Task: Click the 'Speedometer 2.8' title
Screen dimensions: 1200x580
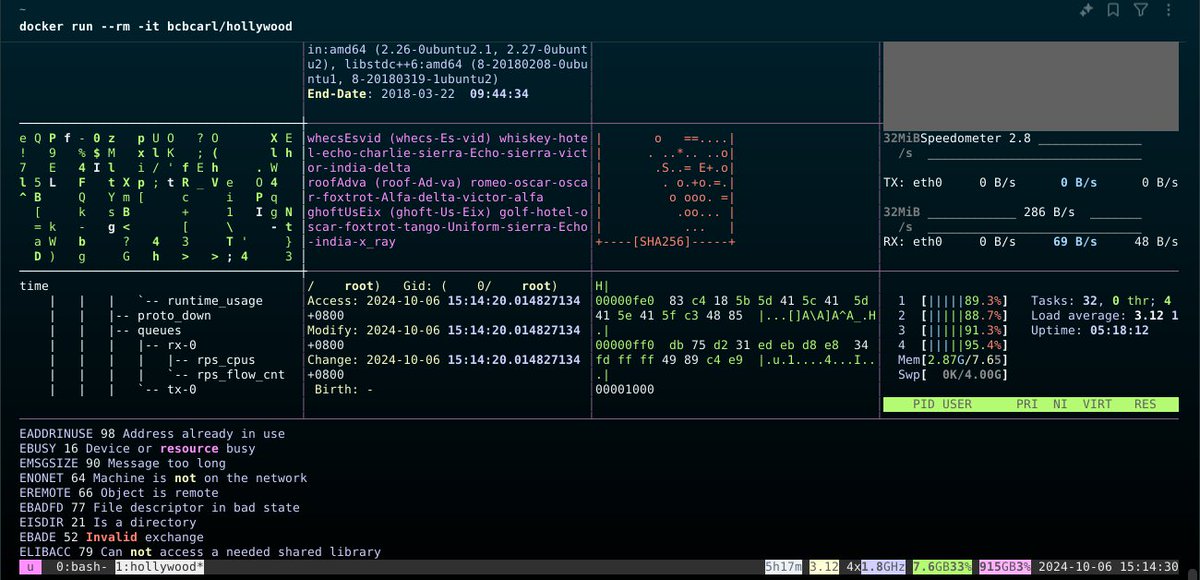Action: 975,137
